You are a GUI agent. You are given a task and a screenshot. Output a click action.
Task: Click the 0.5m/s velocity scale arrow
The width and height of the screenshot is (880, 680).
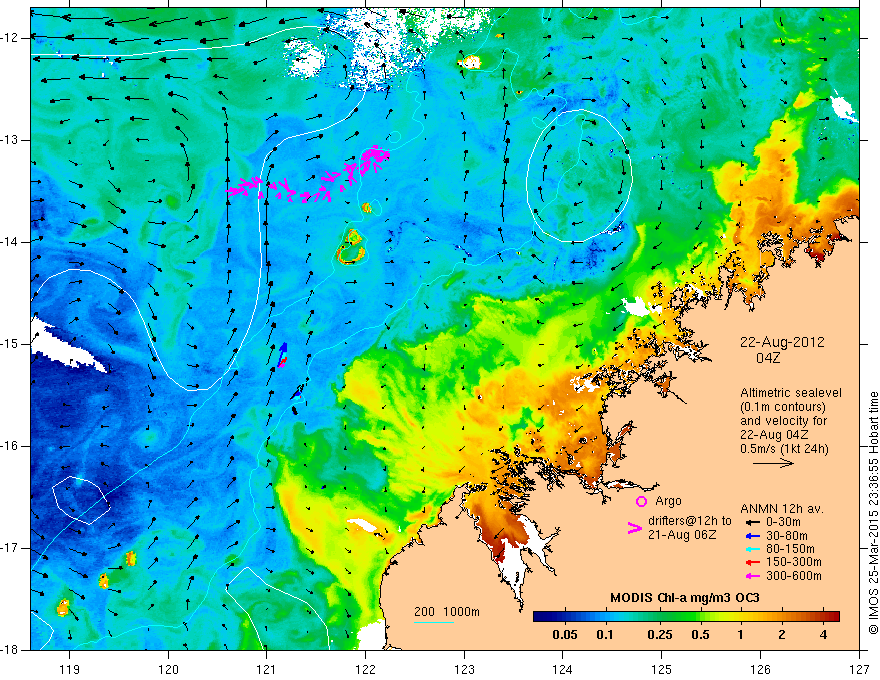click(x=773, y=463)
